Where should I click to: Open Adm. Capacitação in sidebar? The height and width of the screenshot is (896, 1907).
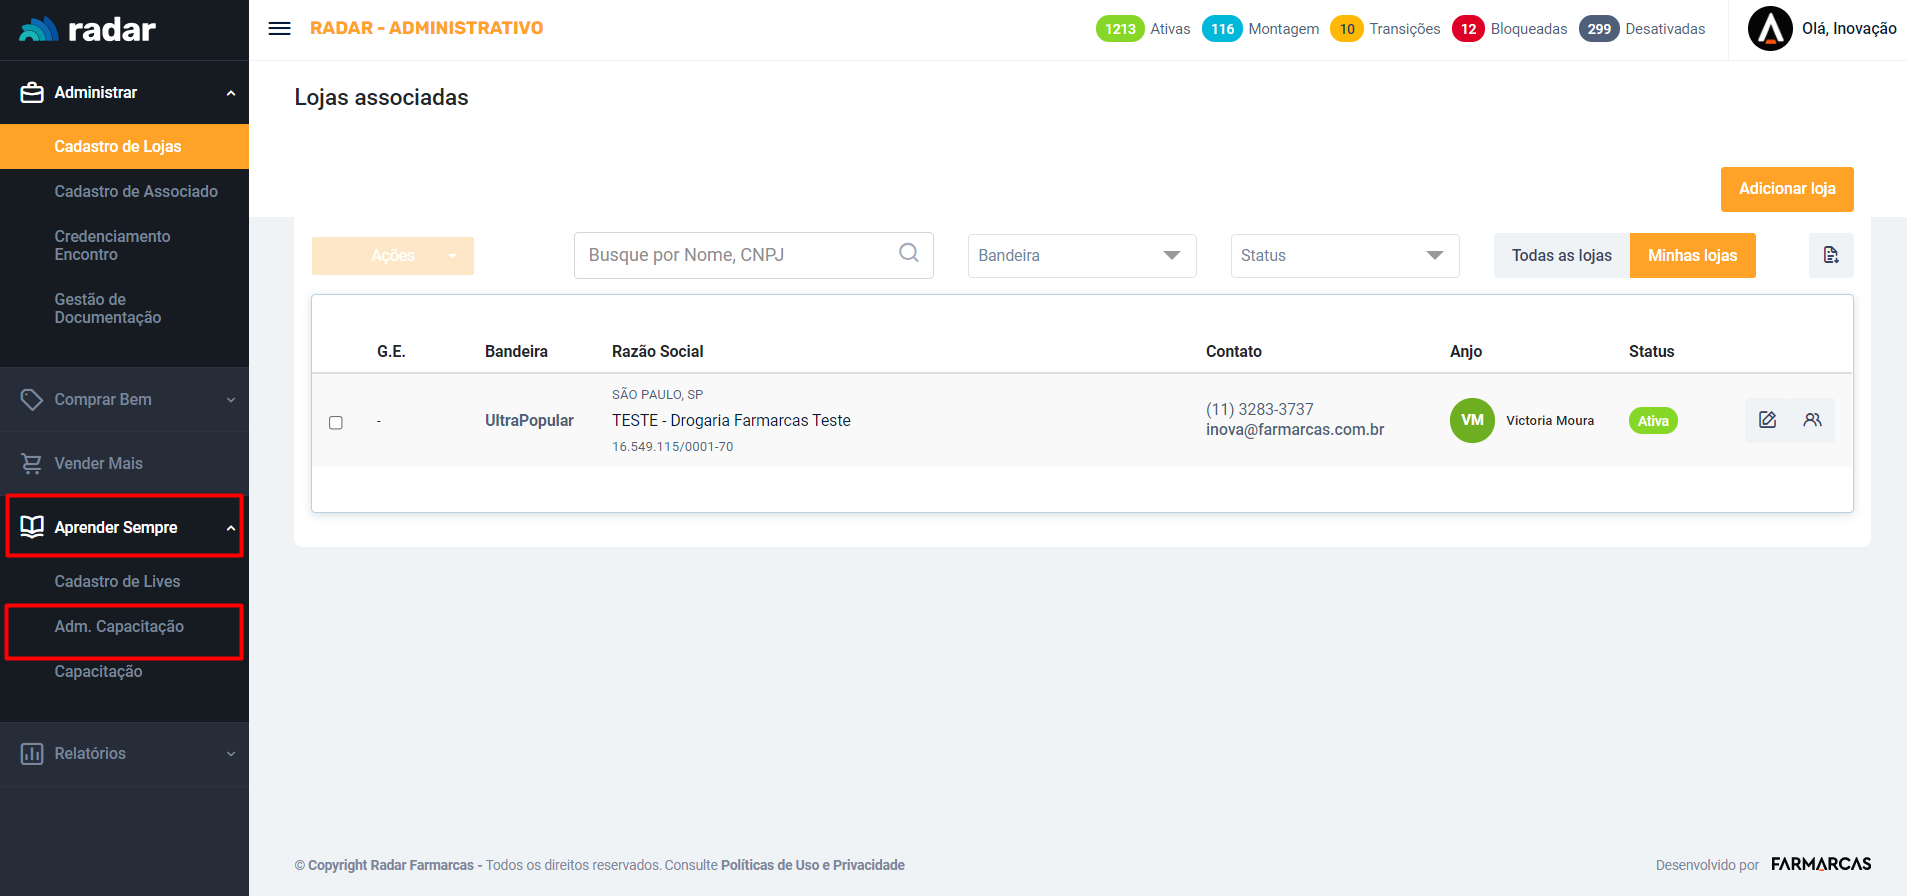(119, 627)
